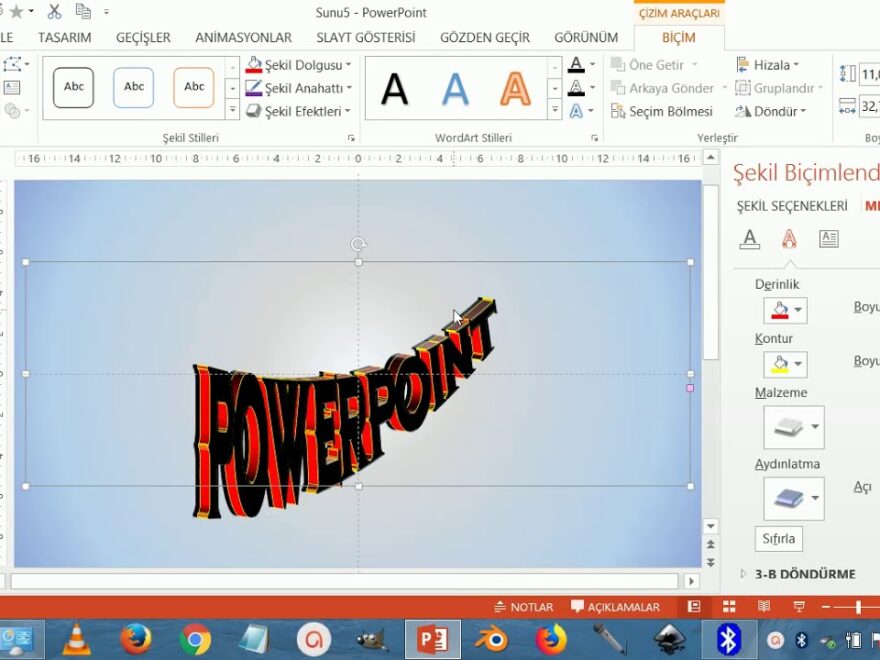Toggle the NOTLAR notes pane
The width and height of the screenshot is (880, 660).
tap(523, 607)
